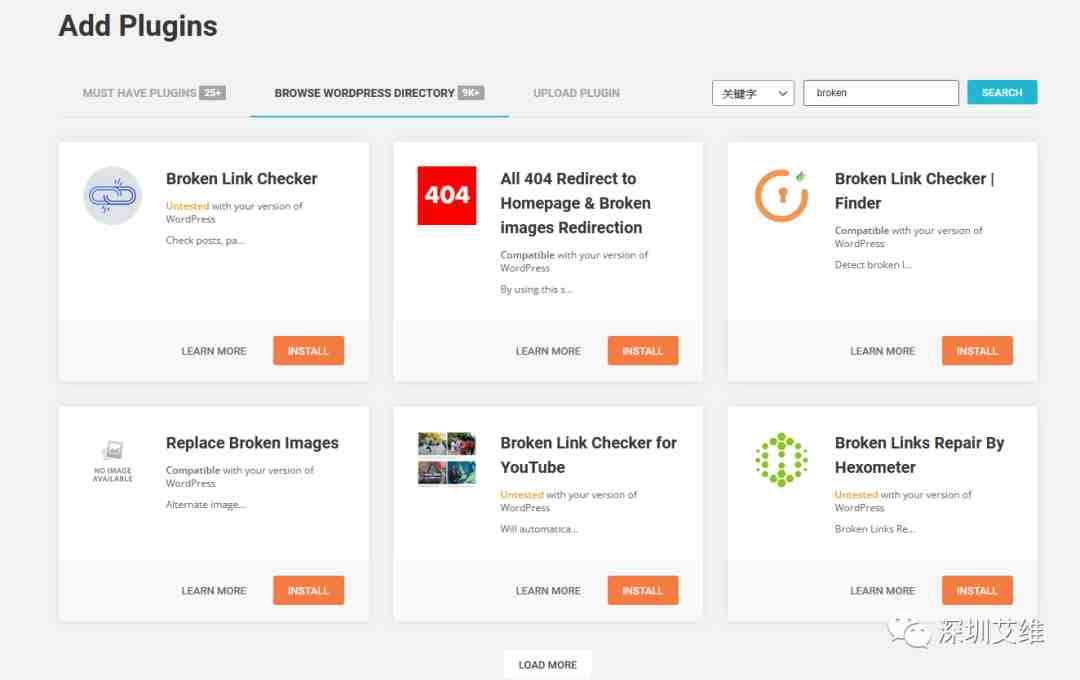Click the red 404 plugin icon
The width and height of the screenshot is (1080, 680).
[446, 196]
